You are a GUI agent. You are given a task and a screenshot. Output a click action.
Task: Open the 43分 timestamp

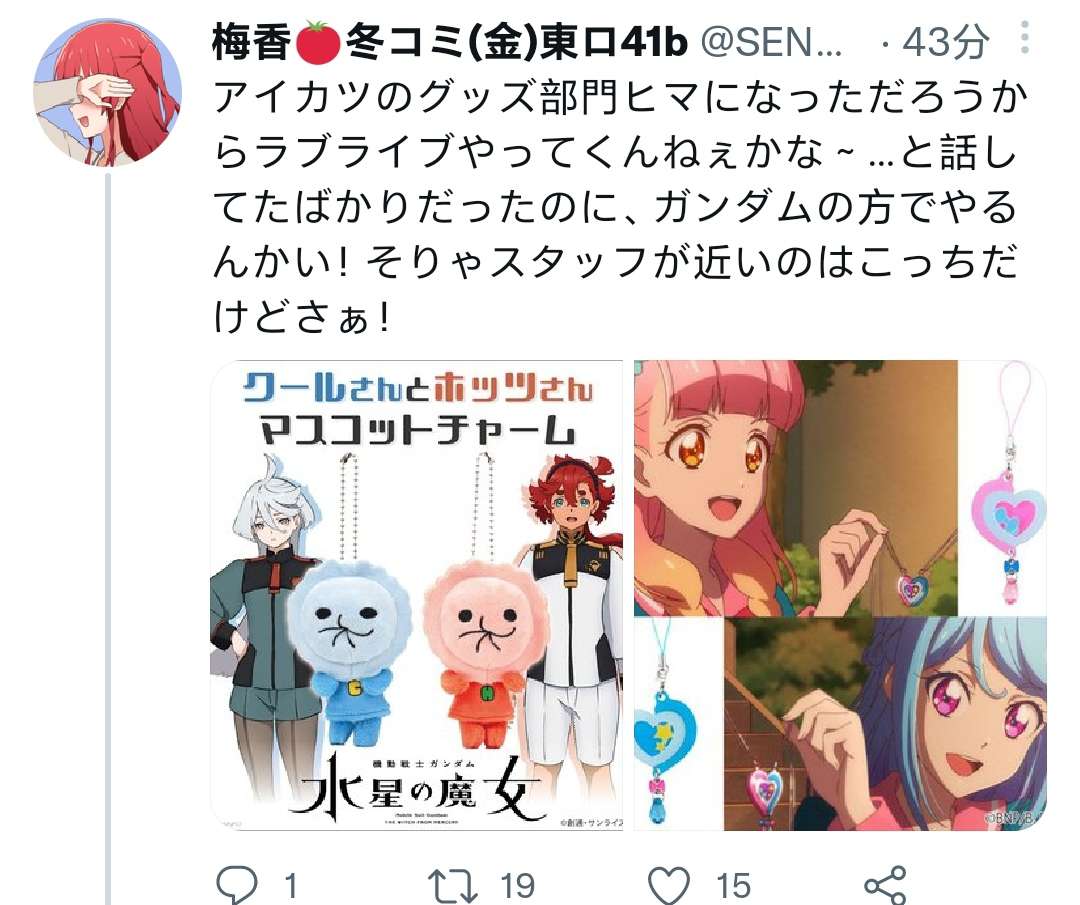pyautogui.click(x=946, y=42)
